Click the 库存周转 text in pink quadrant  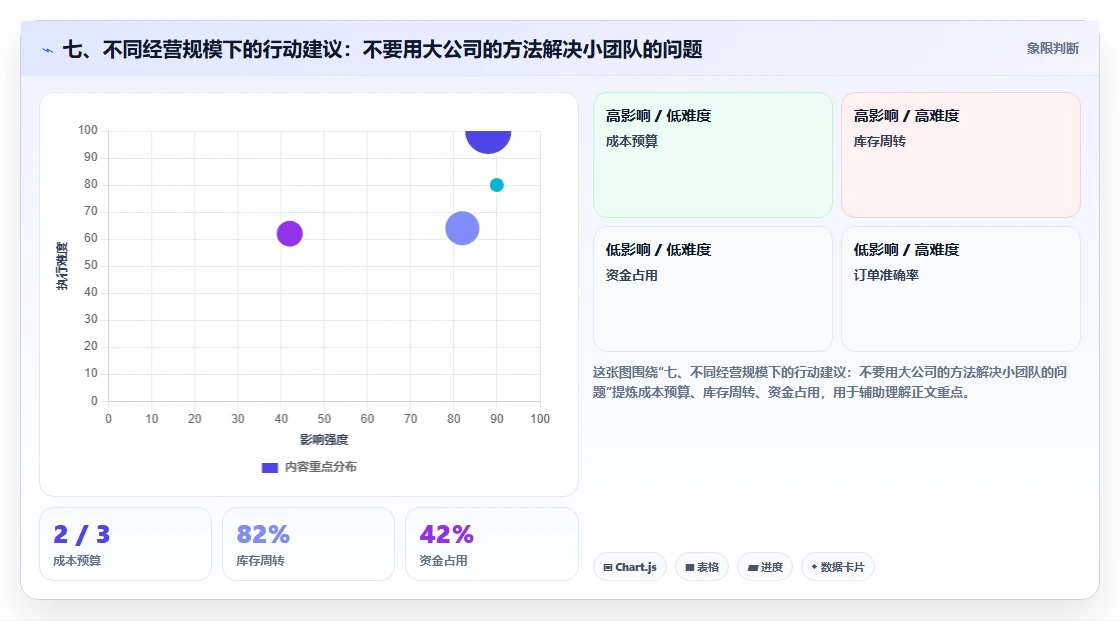pos(880,141)
